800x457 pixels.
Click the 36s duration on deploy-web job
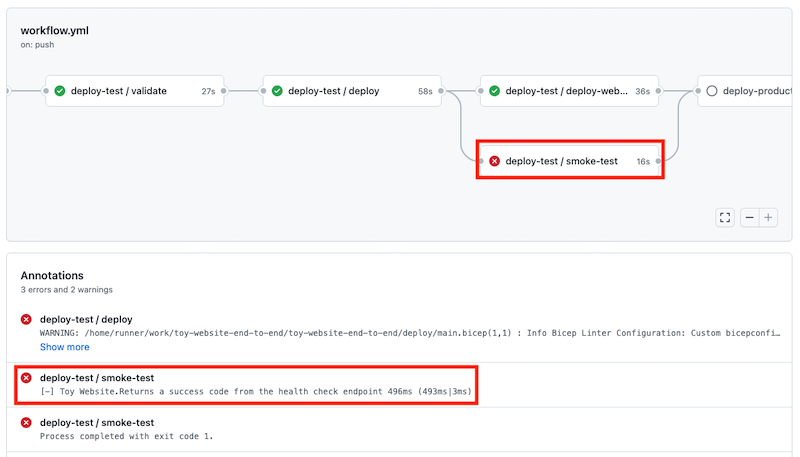click(642, 91)
